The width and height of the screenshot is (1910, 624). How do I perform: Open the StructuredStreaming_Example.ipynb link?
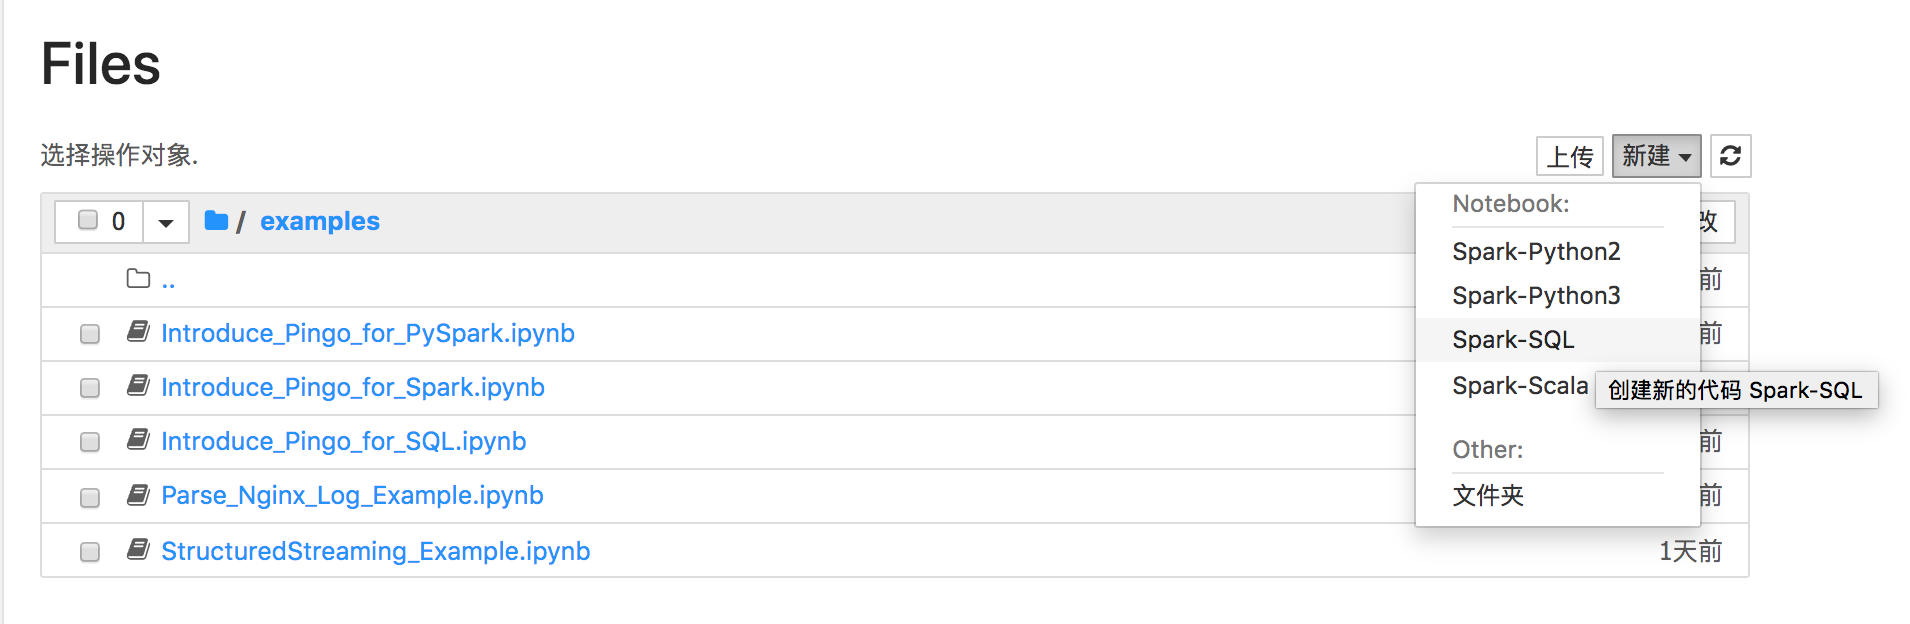(x=375, y=551)
